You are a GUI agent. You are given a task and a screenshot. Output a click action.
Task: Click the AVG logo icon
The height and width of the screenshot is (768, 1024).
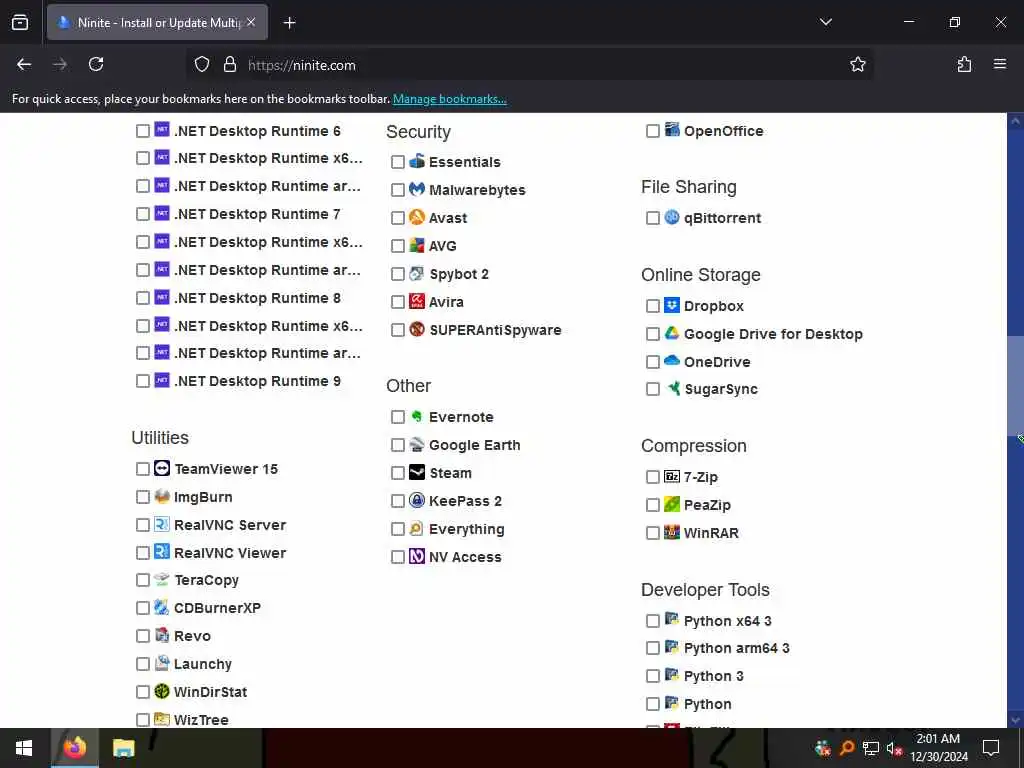(x=417, y=246)
